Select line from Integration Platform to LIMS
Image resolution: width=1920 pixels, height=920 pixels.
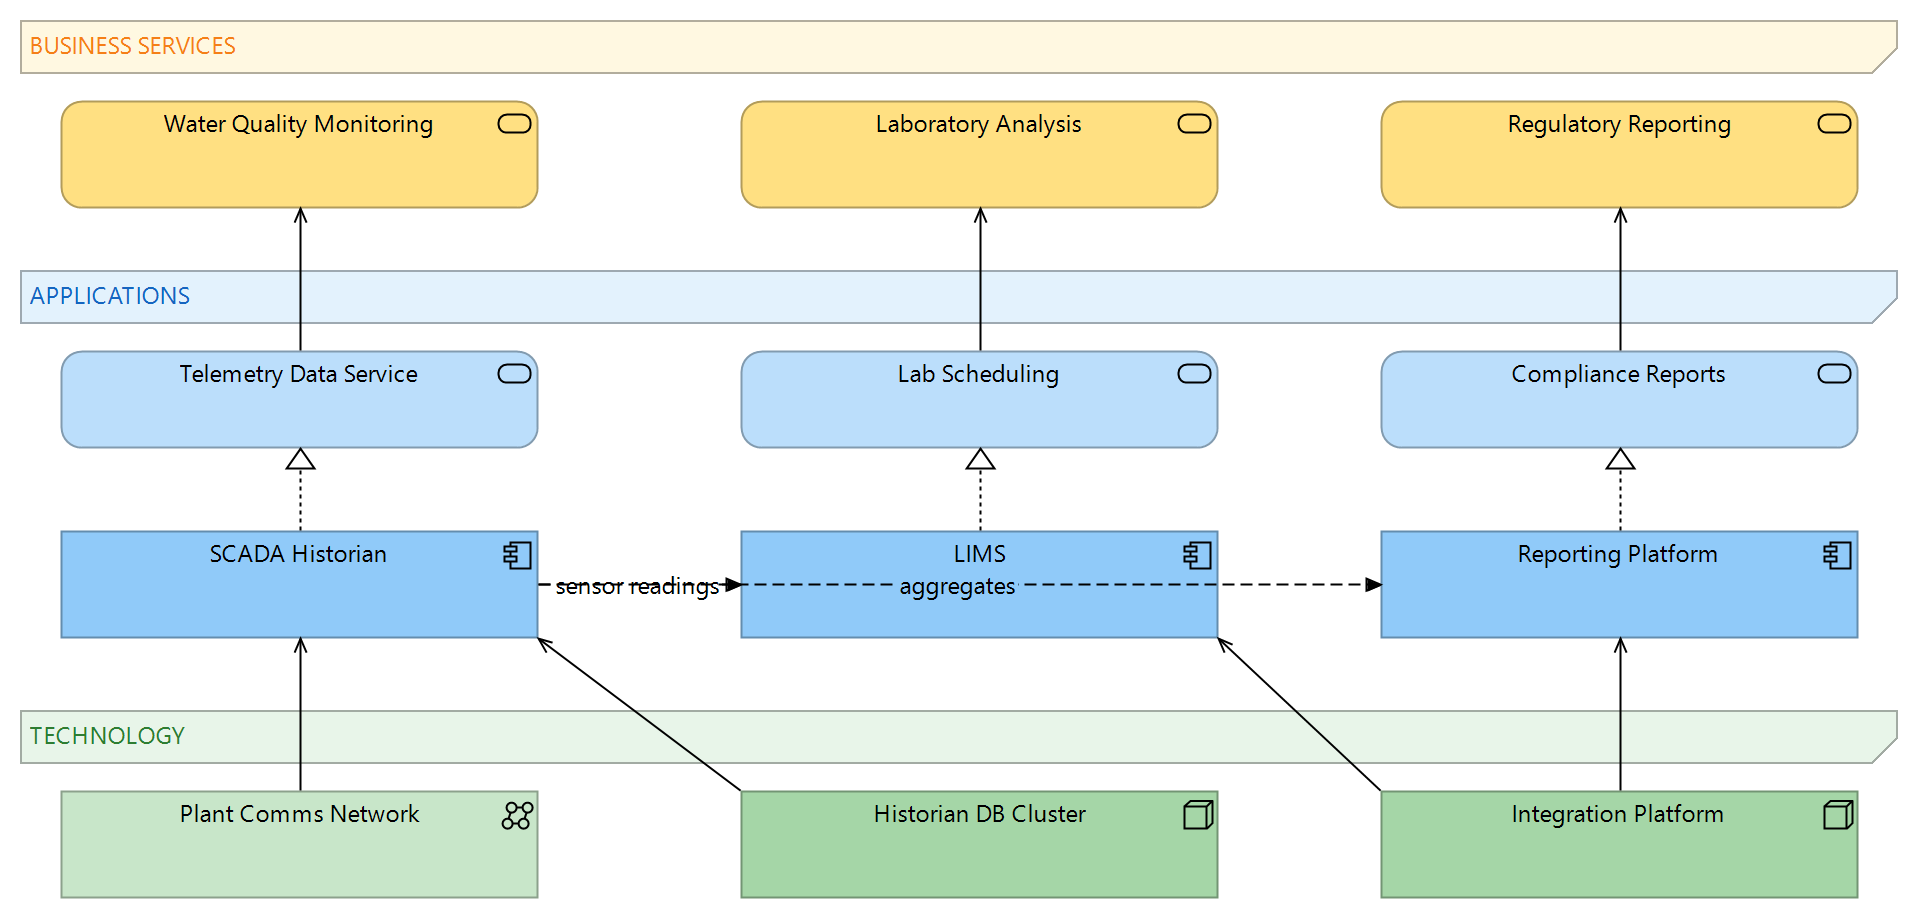pos(1299,715)
